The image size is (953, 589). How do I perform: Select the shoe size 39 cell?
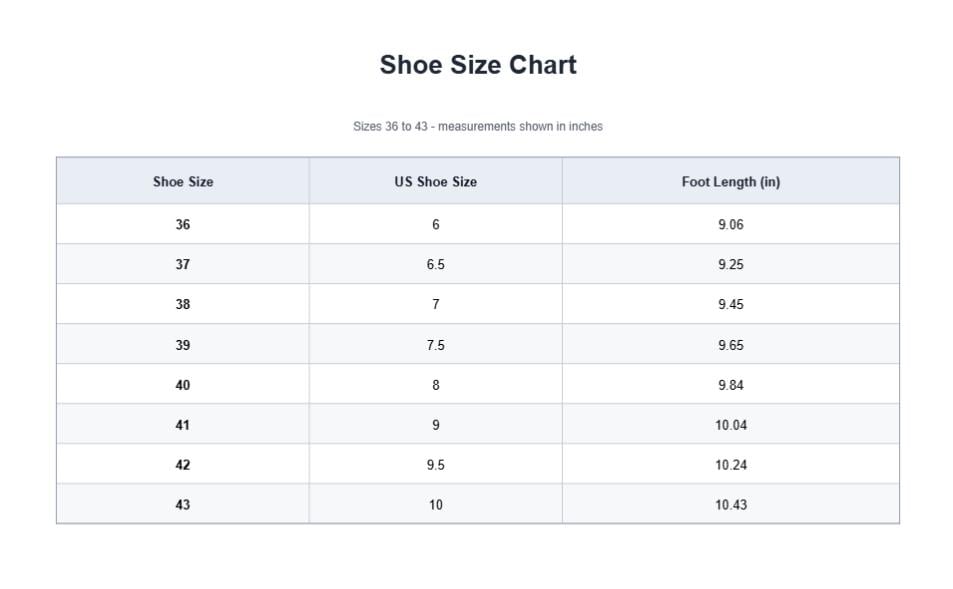[x=183, y=345]
